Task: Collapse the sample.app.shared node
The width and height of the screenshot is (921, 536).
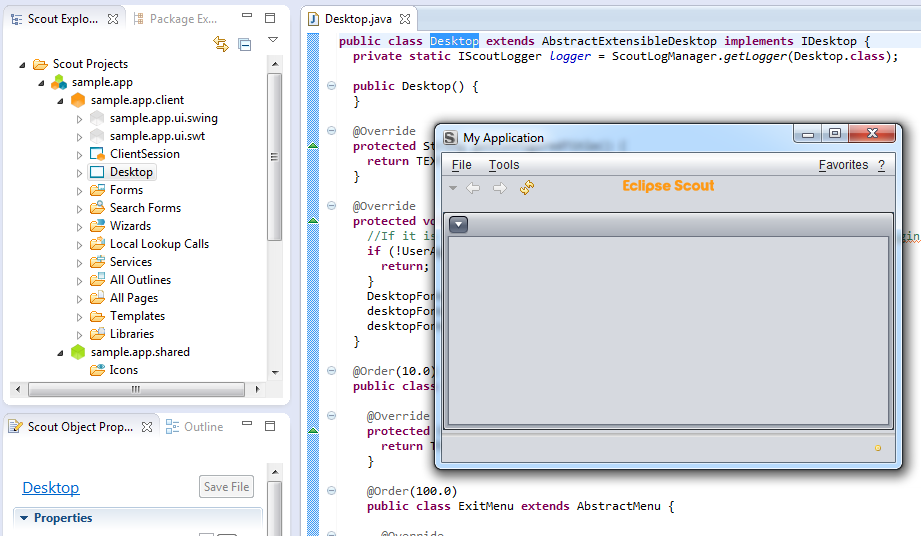Action: (x=60, y=353)
